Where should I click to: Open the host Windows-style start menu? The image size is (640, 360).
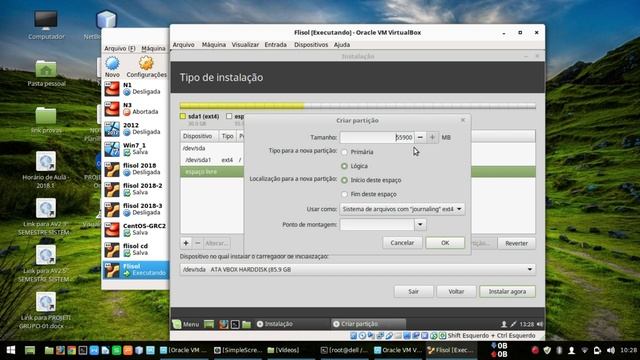(x=11, y=350)
